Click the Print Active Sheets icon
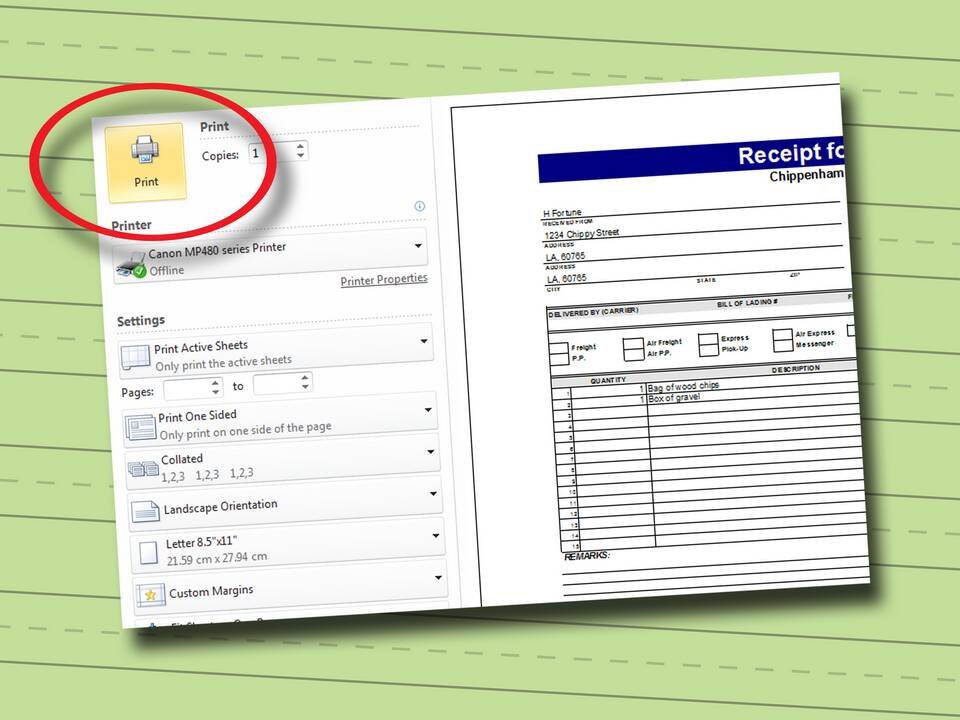This screenshot has height=720, width=960. (x=135, y=357)
